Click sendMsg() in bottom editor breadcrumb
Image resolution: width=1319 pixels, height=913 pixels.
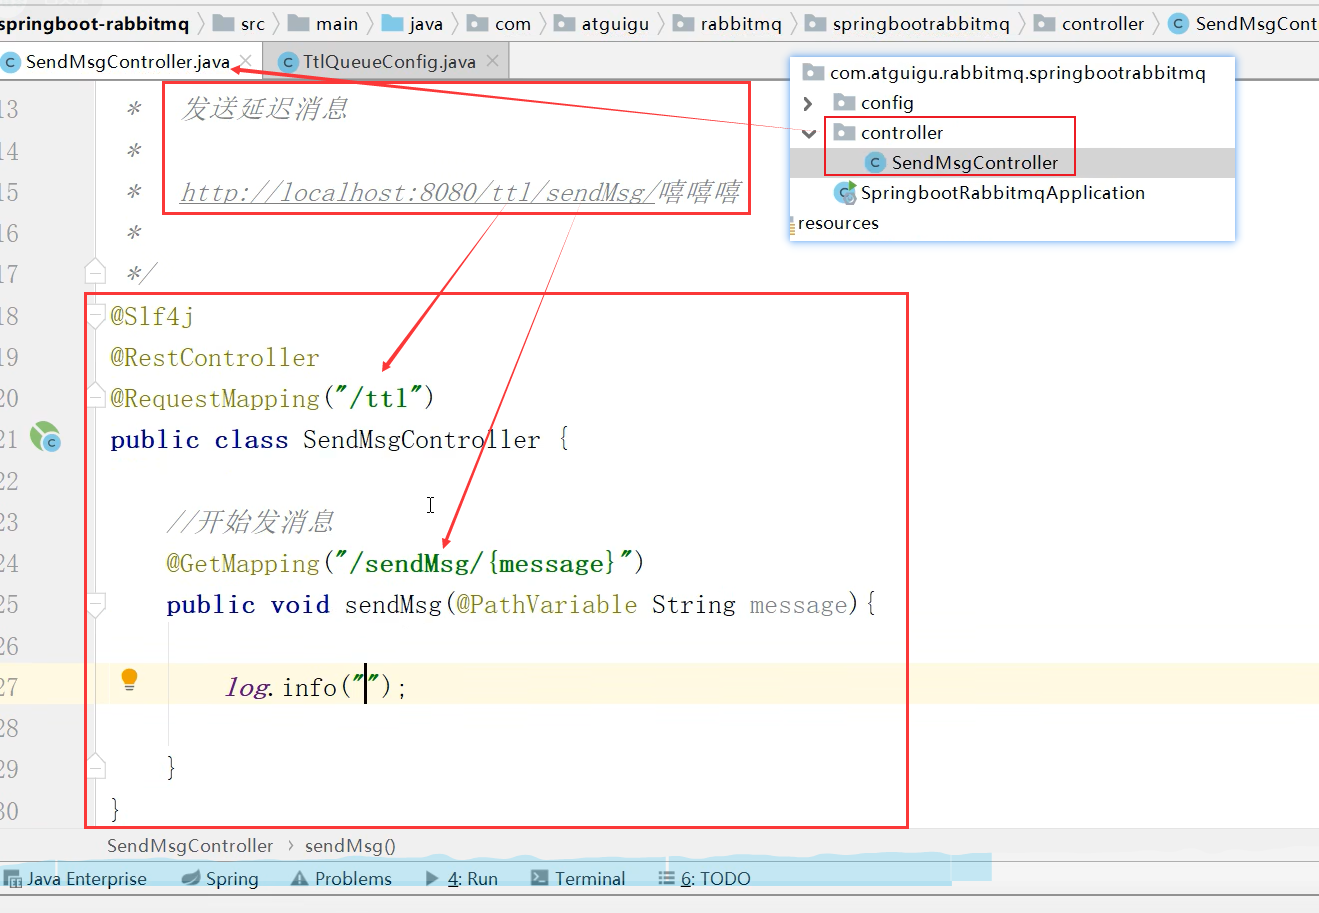coord(350,846)
